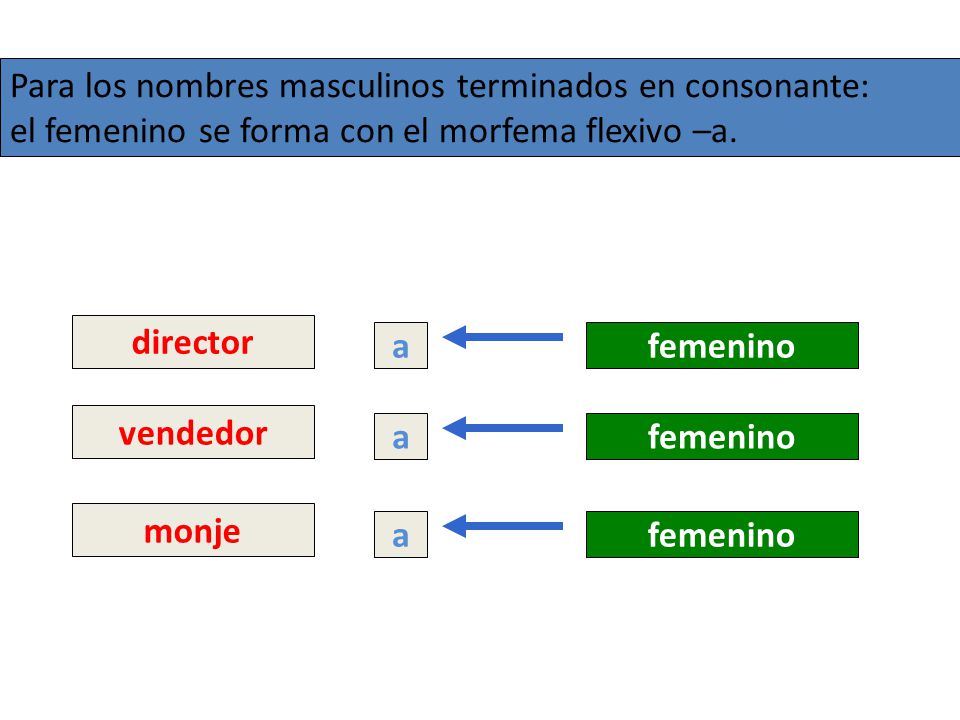
Task: Click the red 'vendedor' word box
Action: coord(193,432)
